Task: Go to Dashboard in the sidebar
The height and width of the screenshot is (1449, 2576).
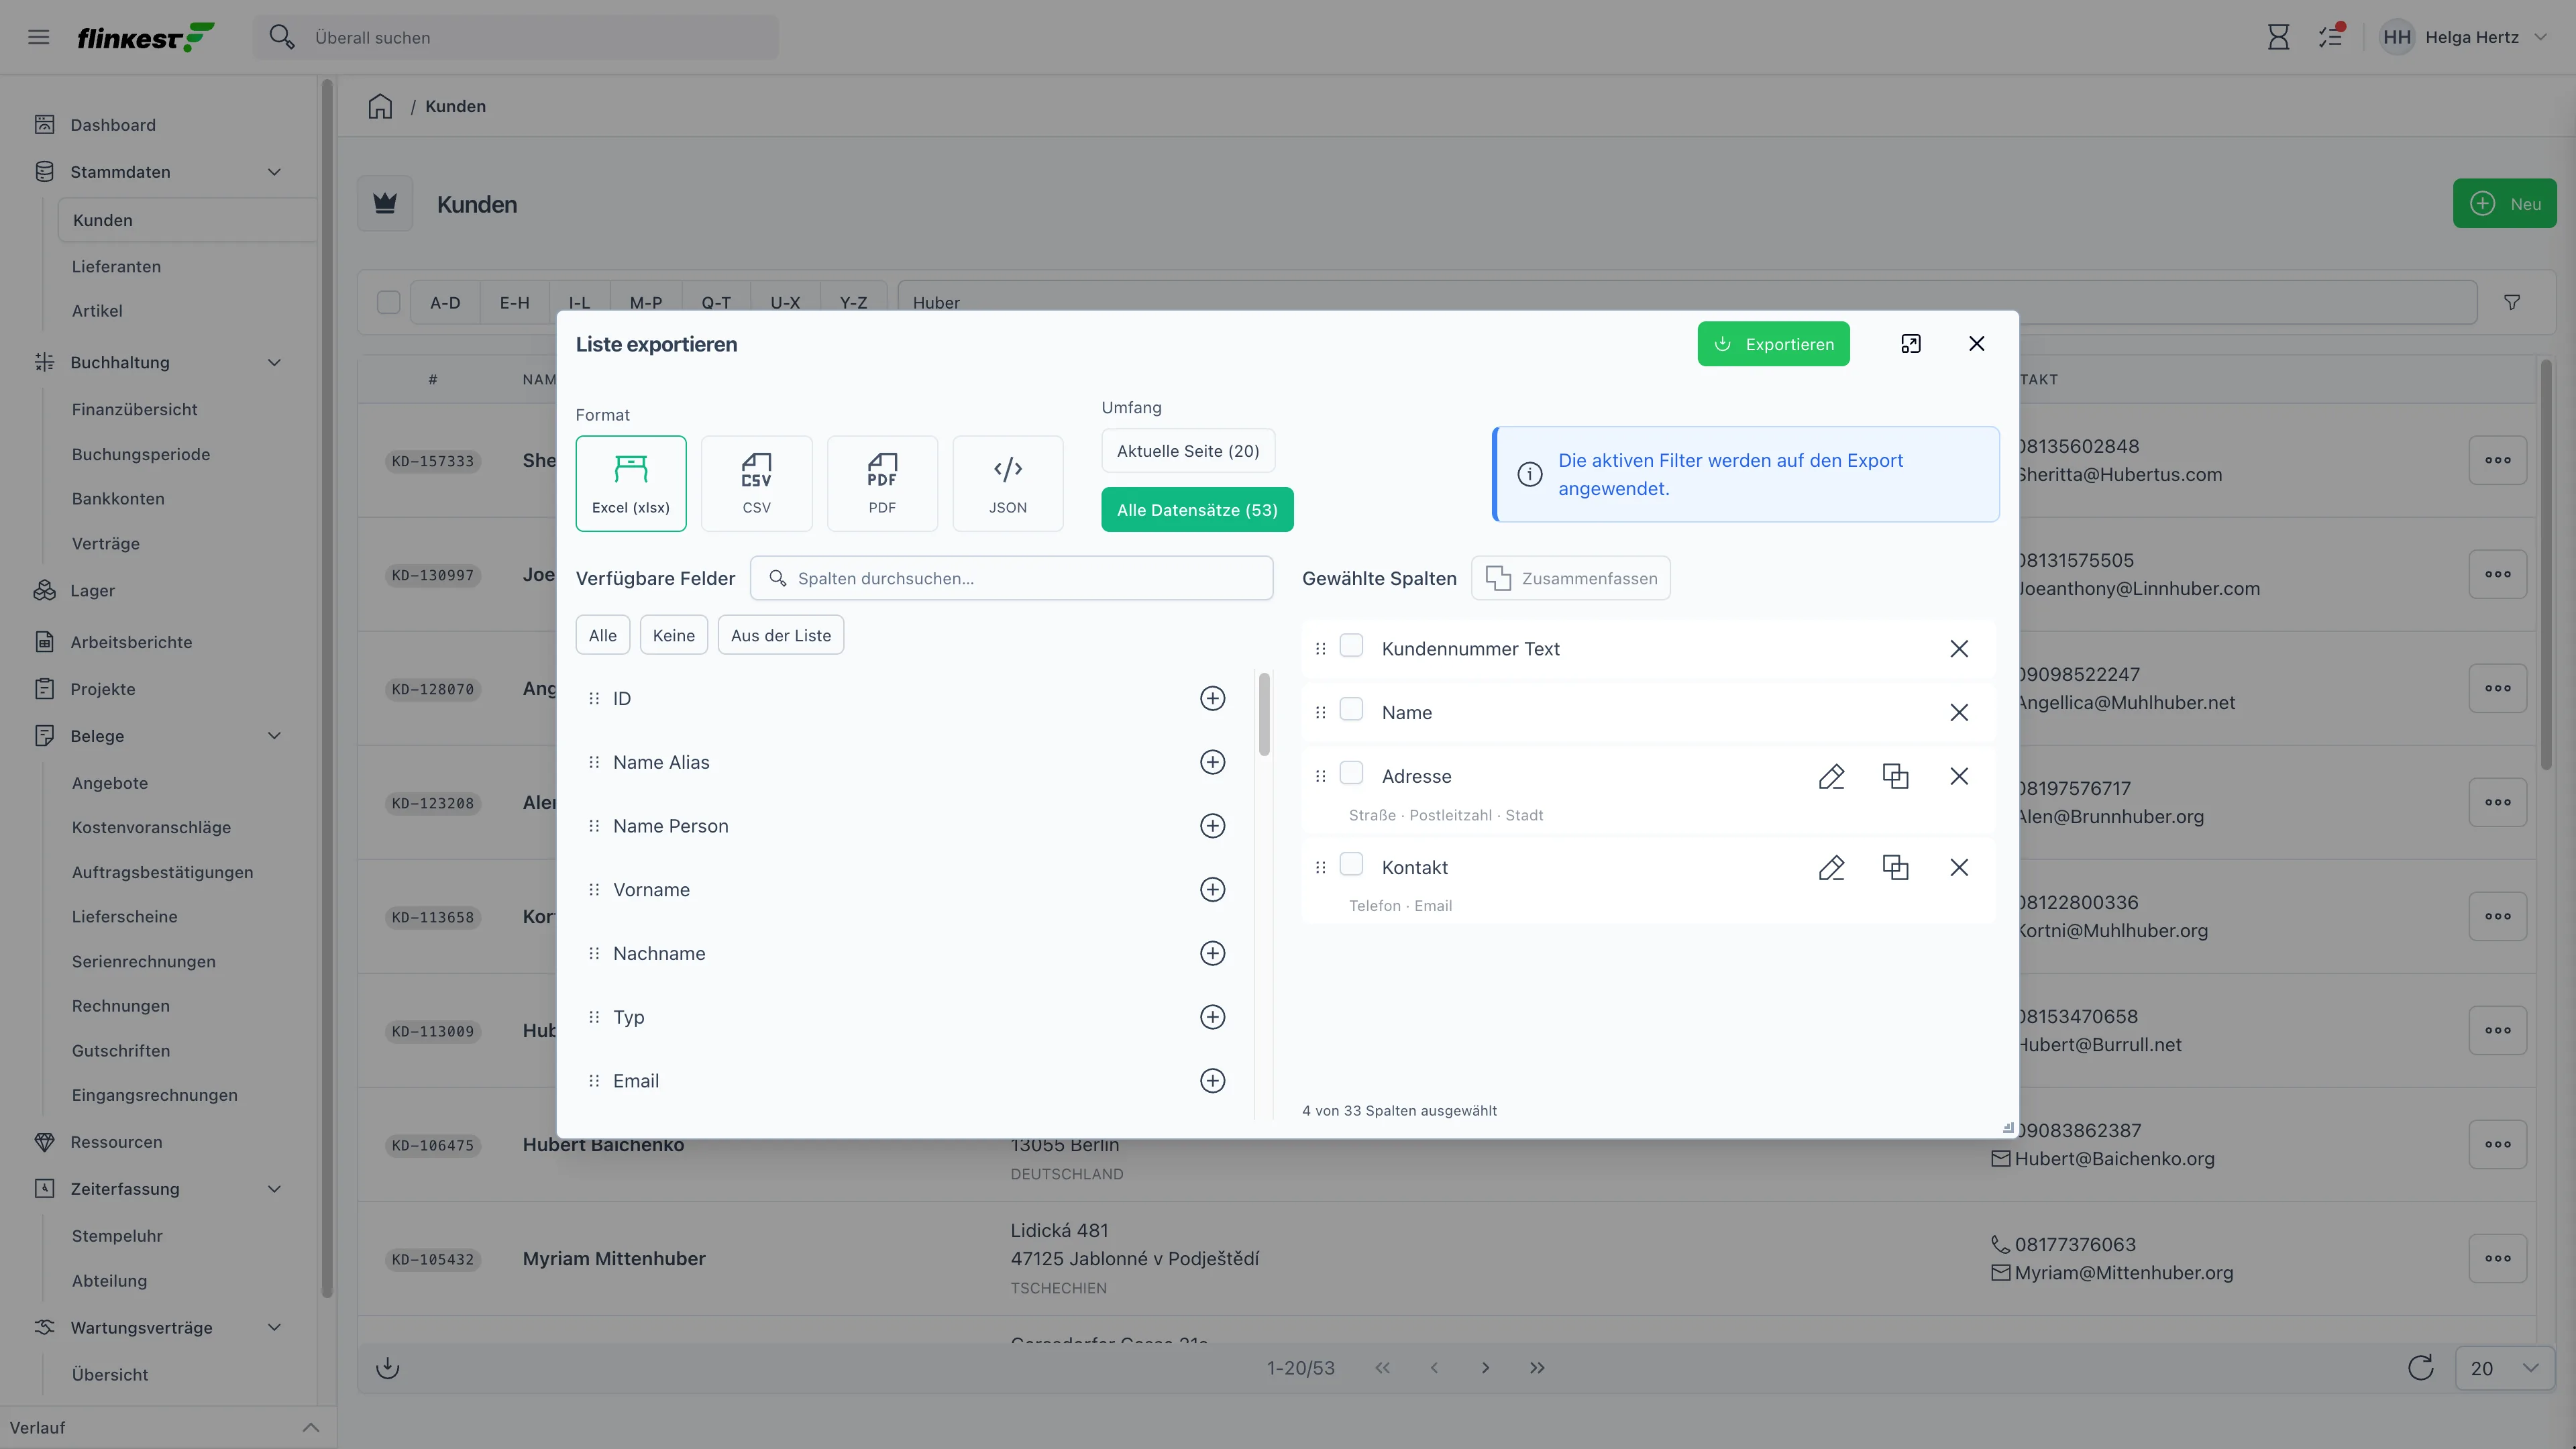Action: (x=113, y=125)
